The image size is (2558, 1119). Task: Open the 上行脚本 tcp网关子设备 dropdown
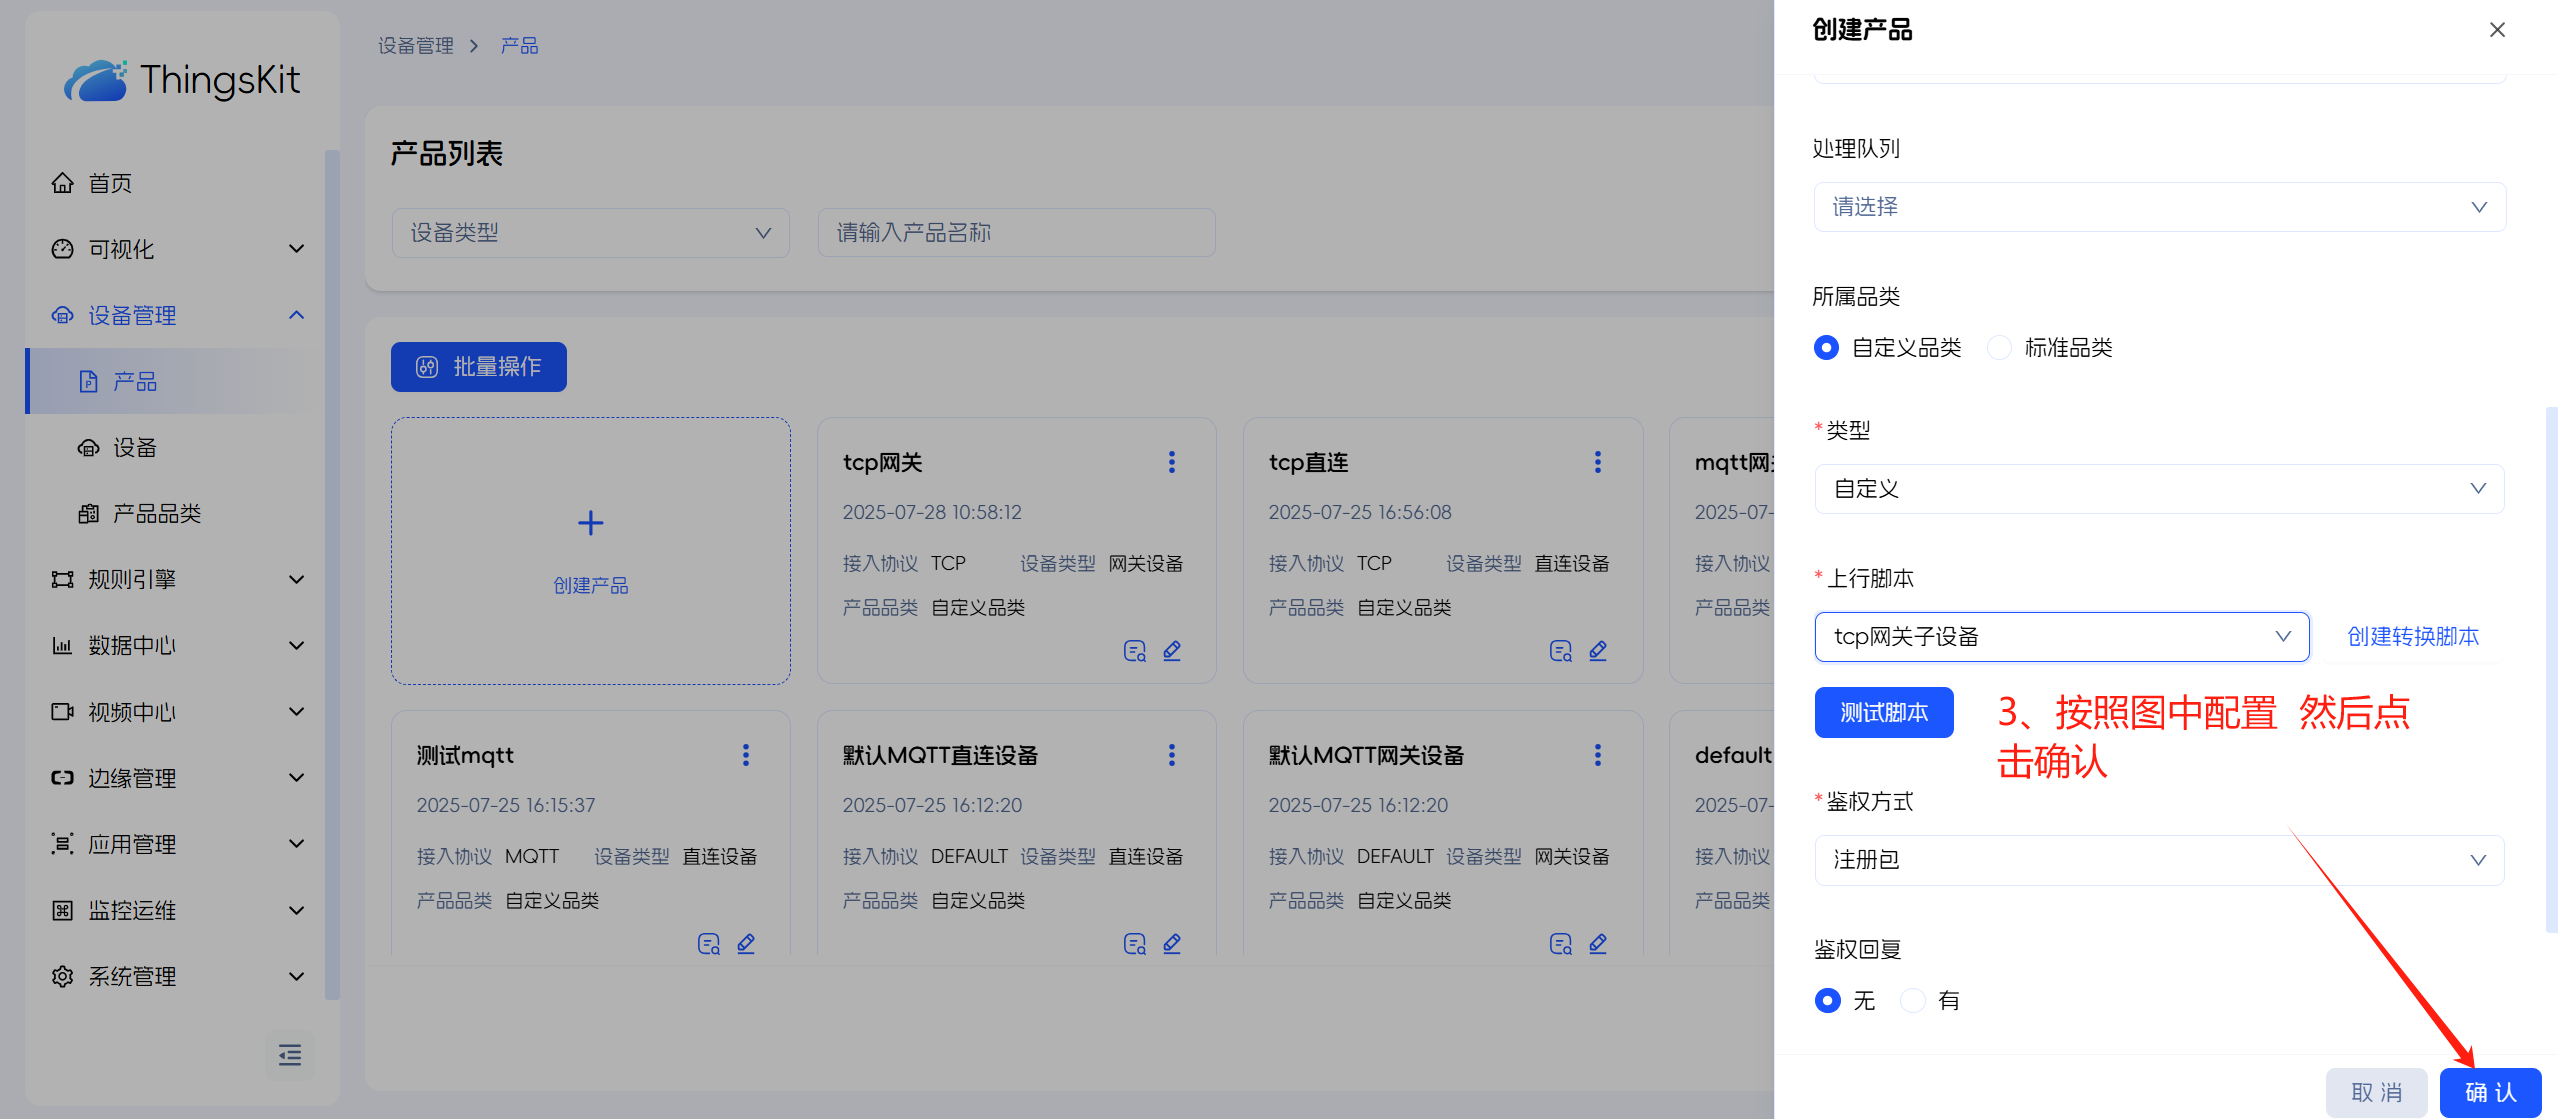(x=2061, y=637)
